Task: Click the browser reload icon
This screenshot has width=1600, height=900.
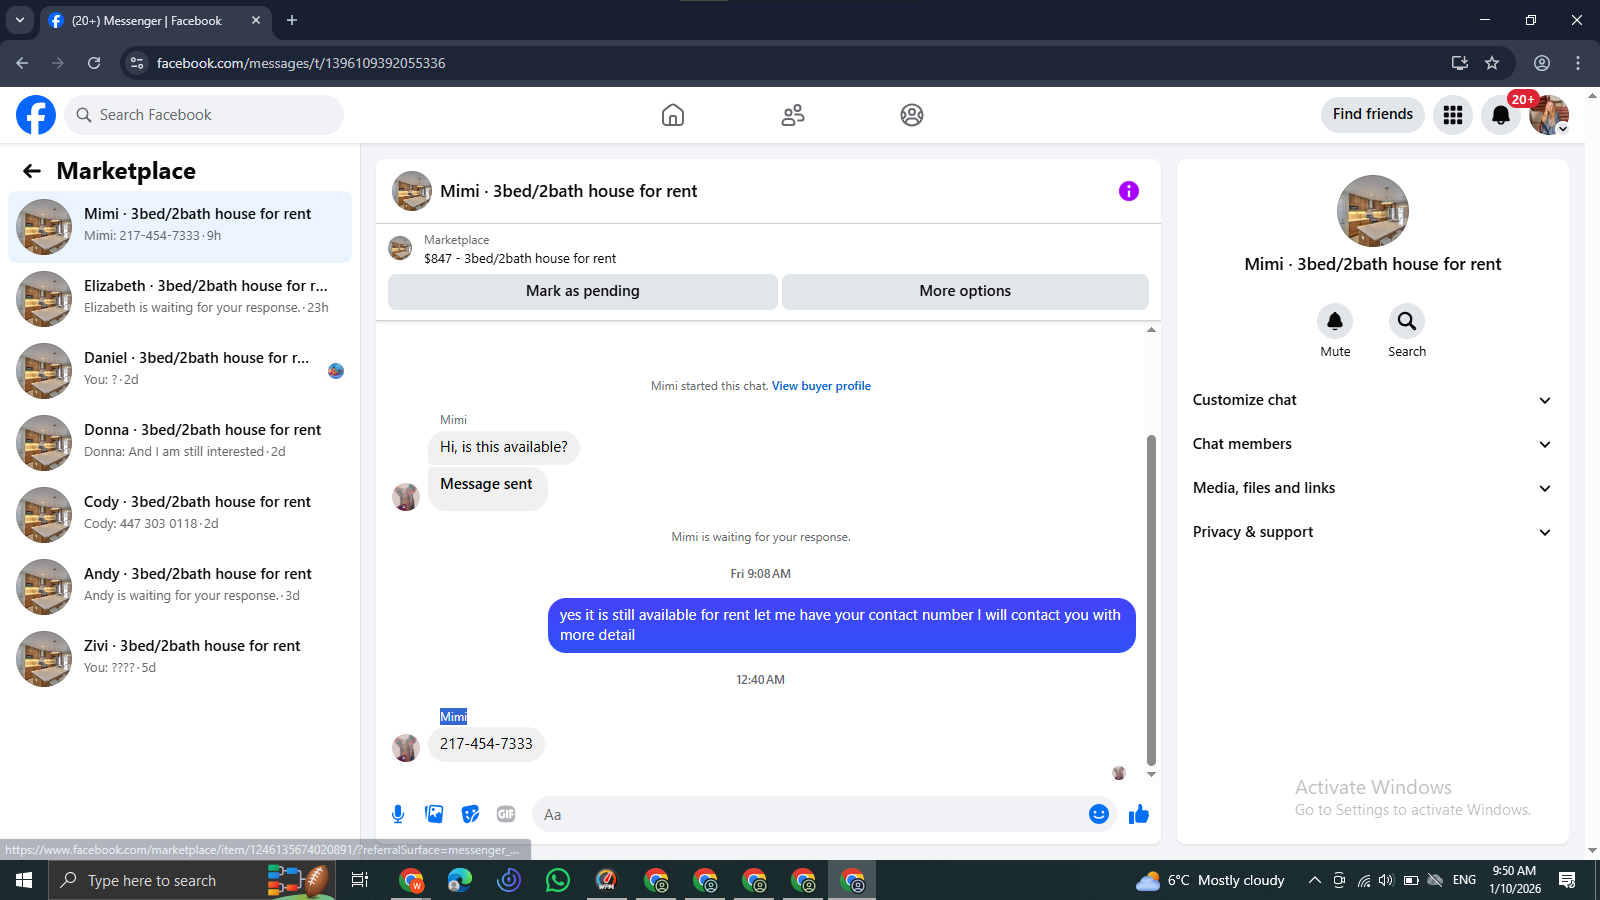Action: (x=94, y=63)
